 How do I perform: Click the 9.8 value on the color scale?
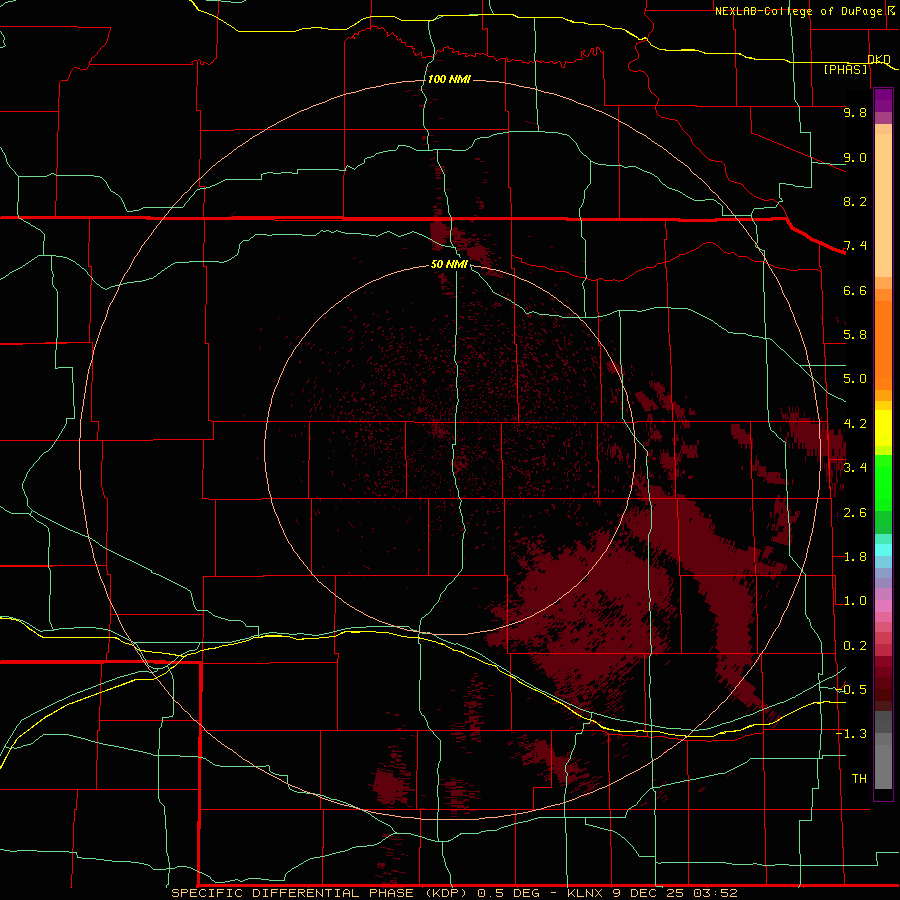(855, 113)
